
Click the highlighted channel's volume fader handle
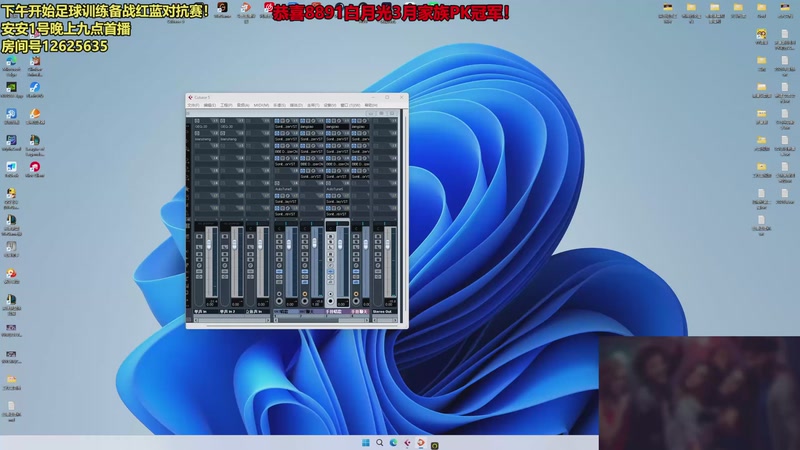(340, 244)
